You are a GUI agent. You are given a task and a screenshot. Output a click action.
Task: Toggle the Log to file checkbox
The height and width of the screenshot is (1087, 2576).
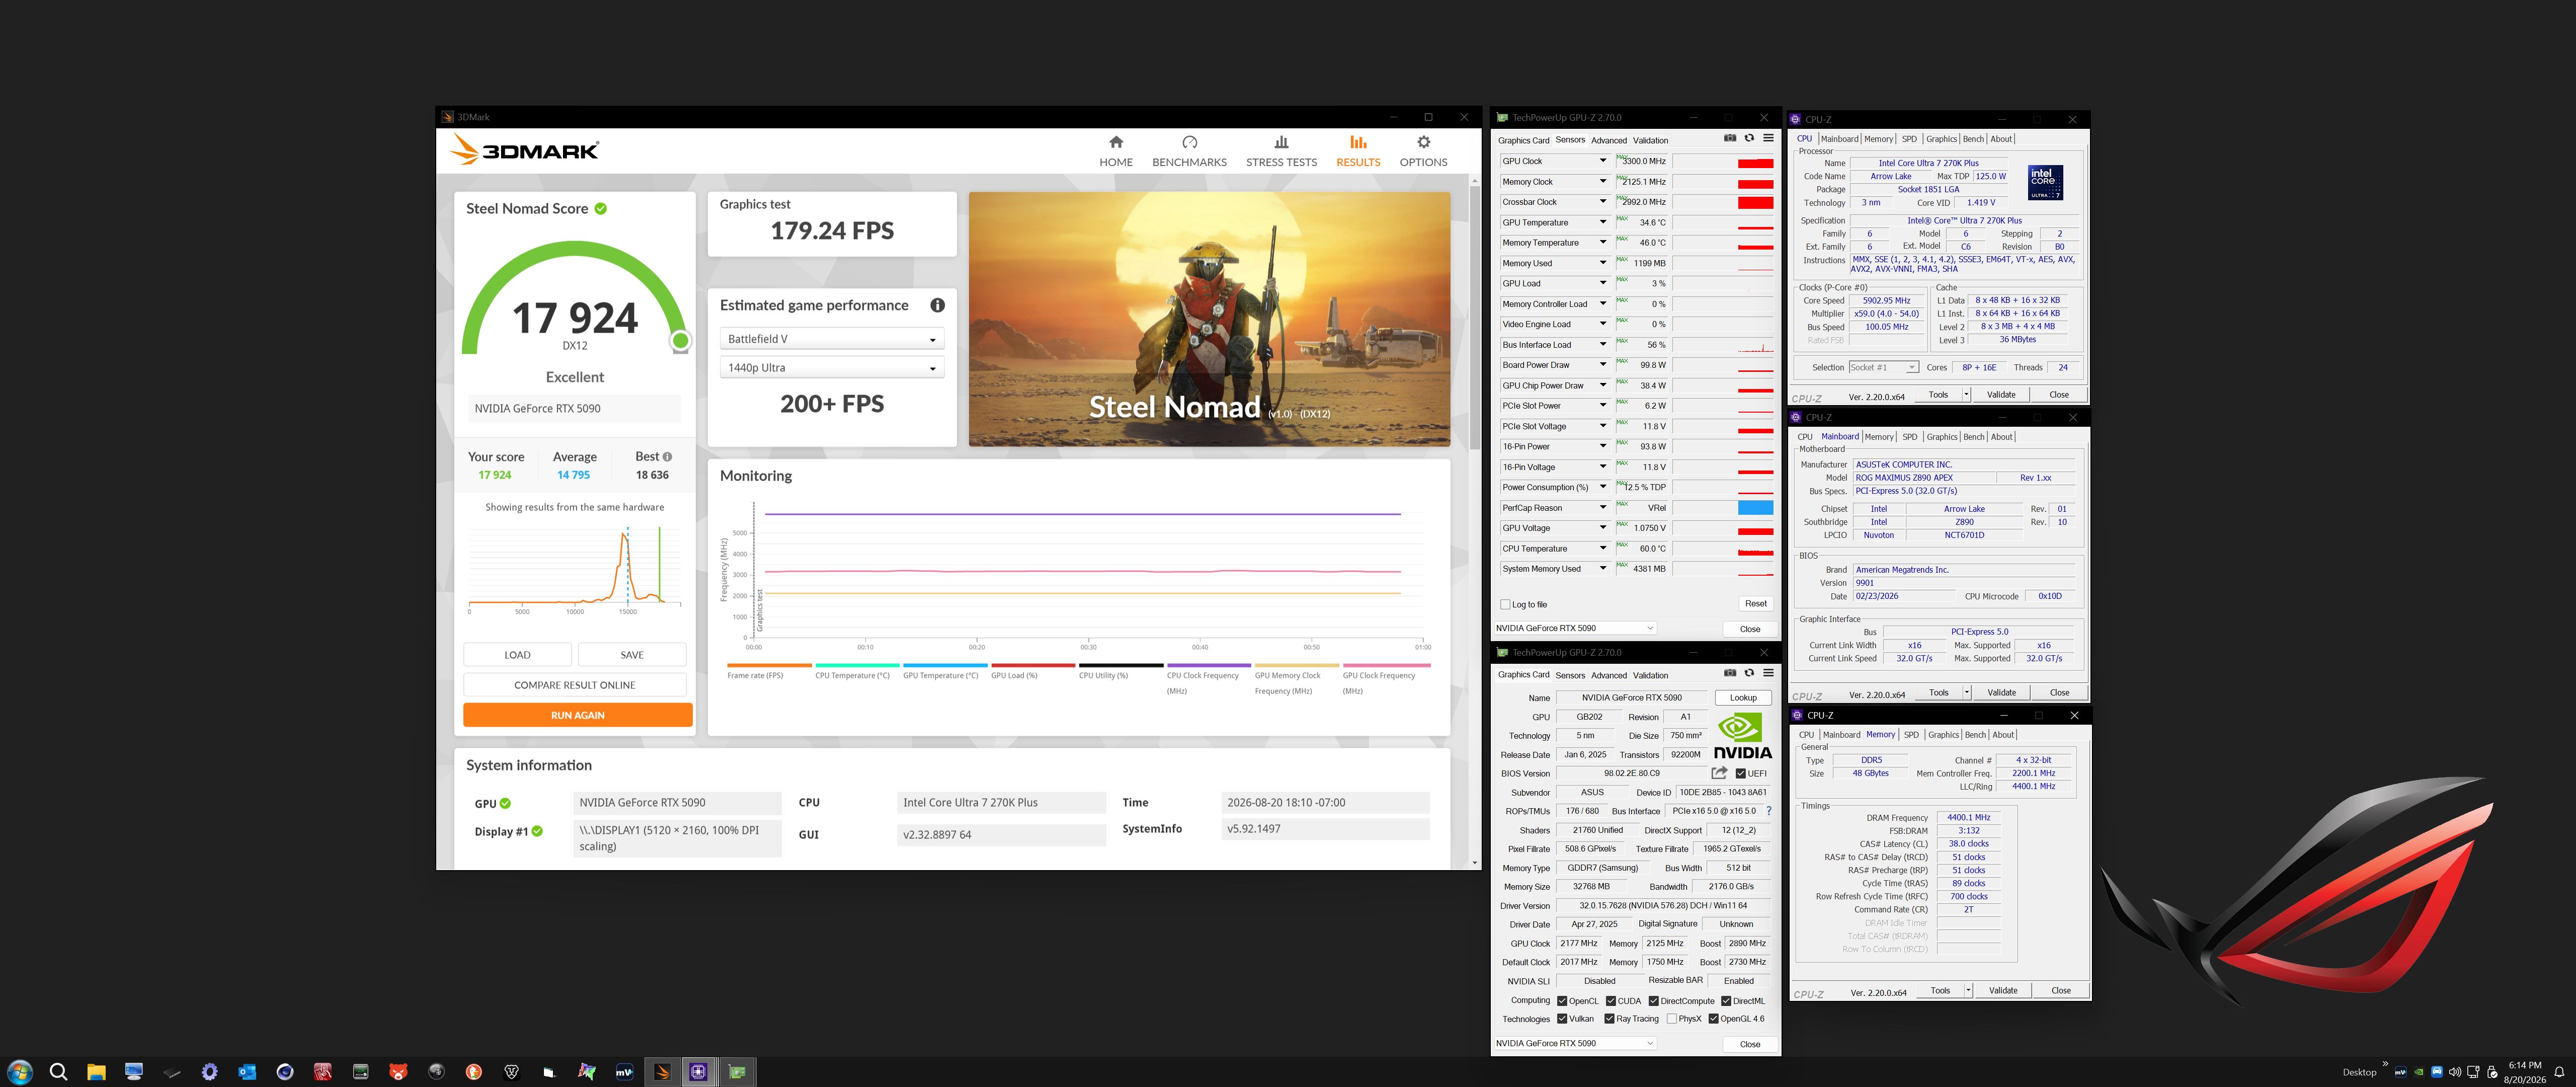pyautogui.click(x=1505, y=604)
